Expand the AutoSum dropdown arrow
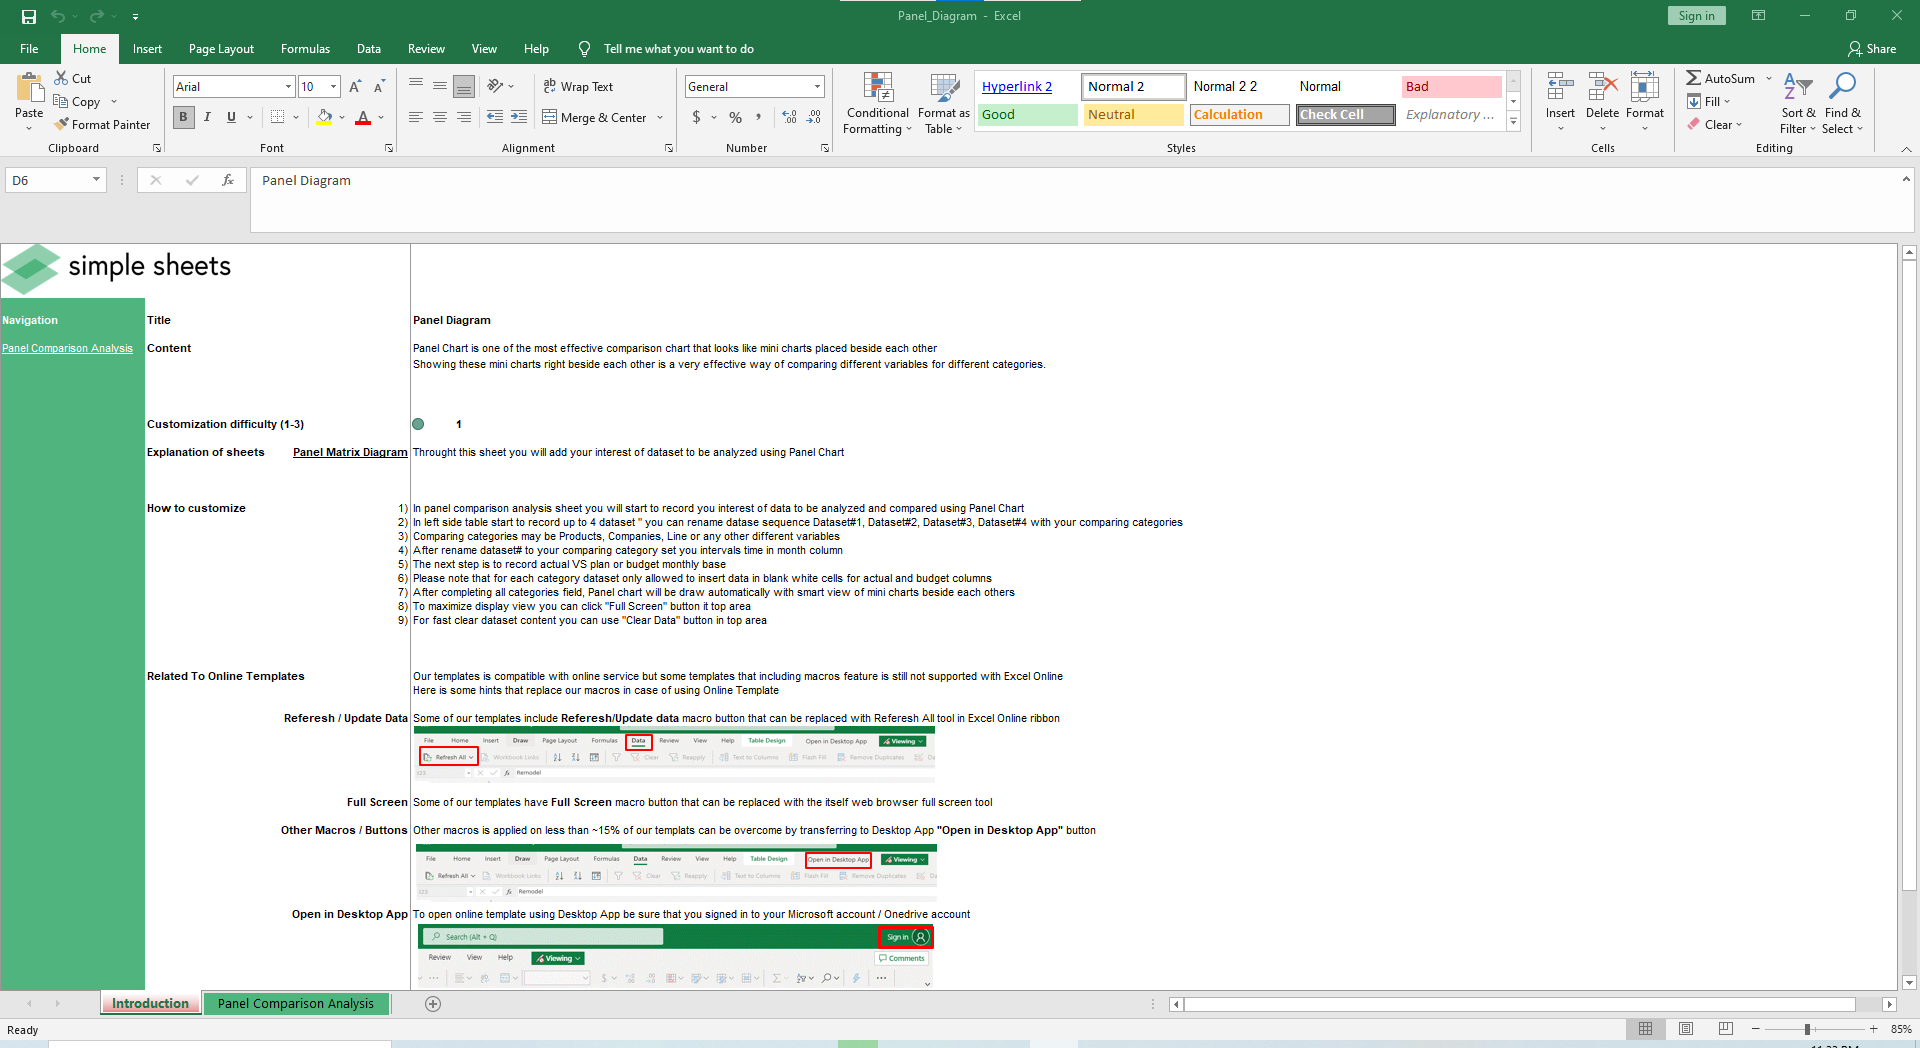The width and height of the screenshot is (1920, 1048). coord(1768,78)
